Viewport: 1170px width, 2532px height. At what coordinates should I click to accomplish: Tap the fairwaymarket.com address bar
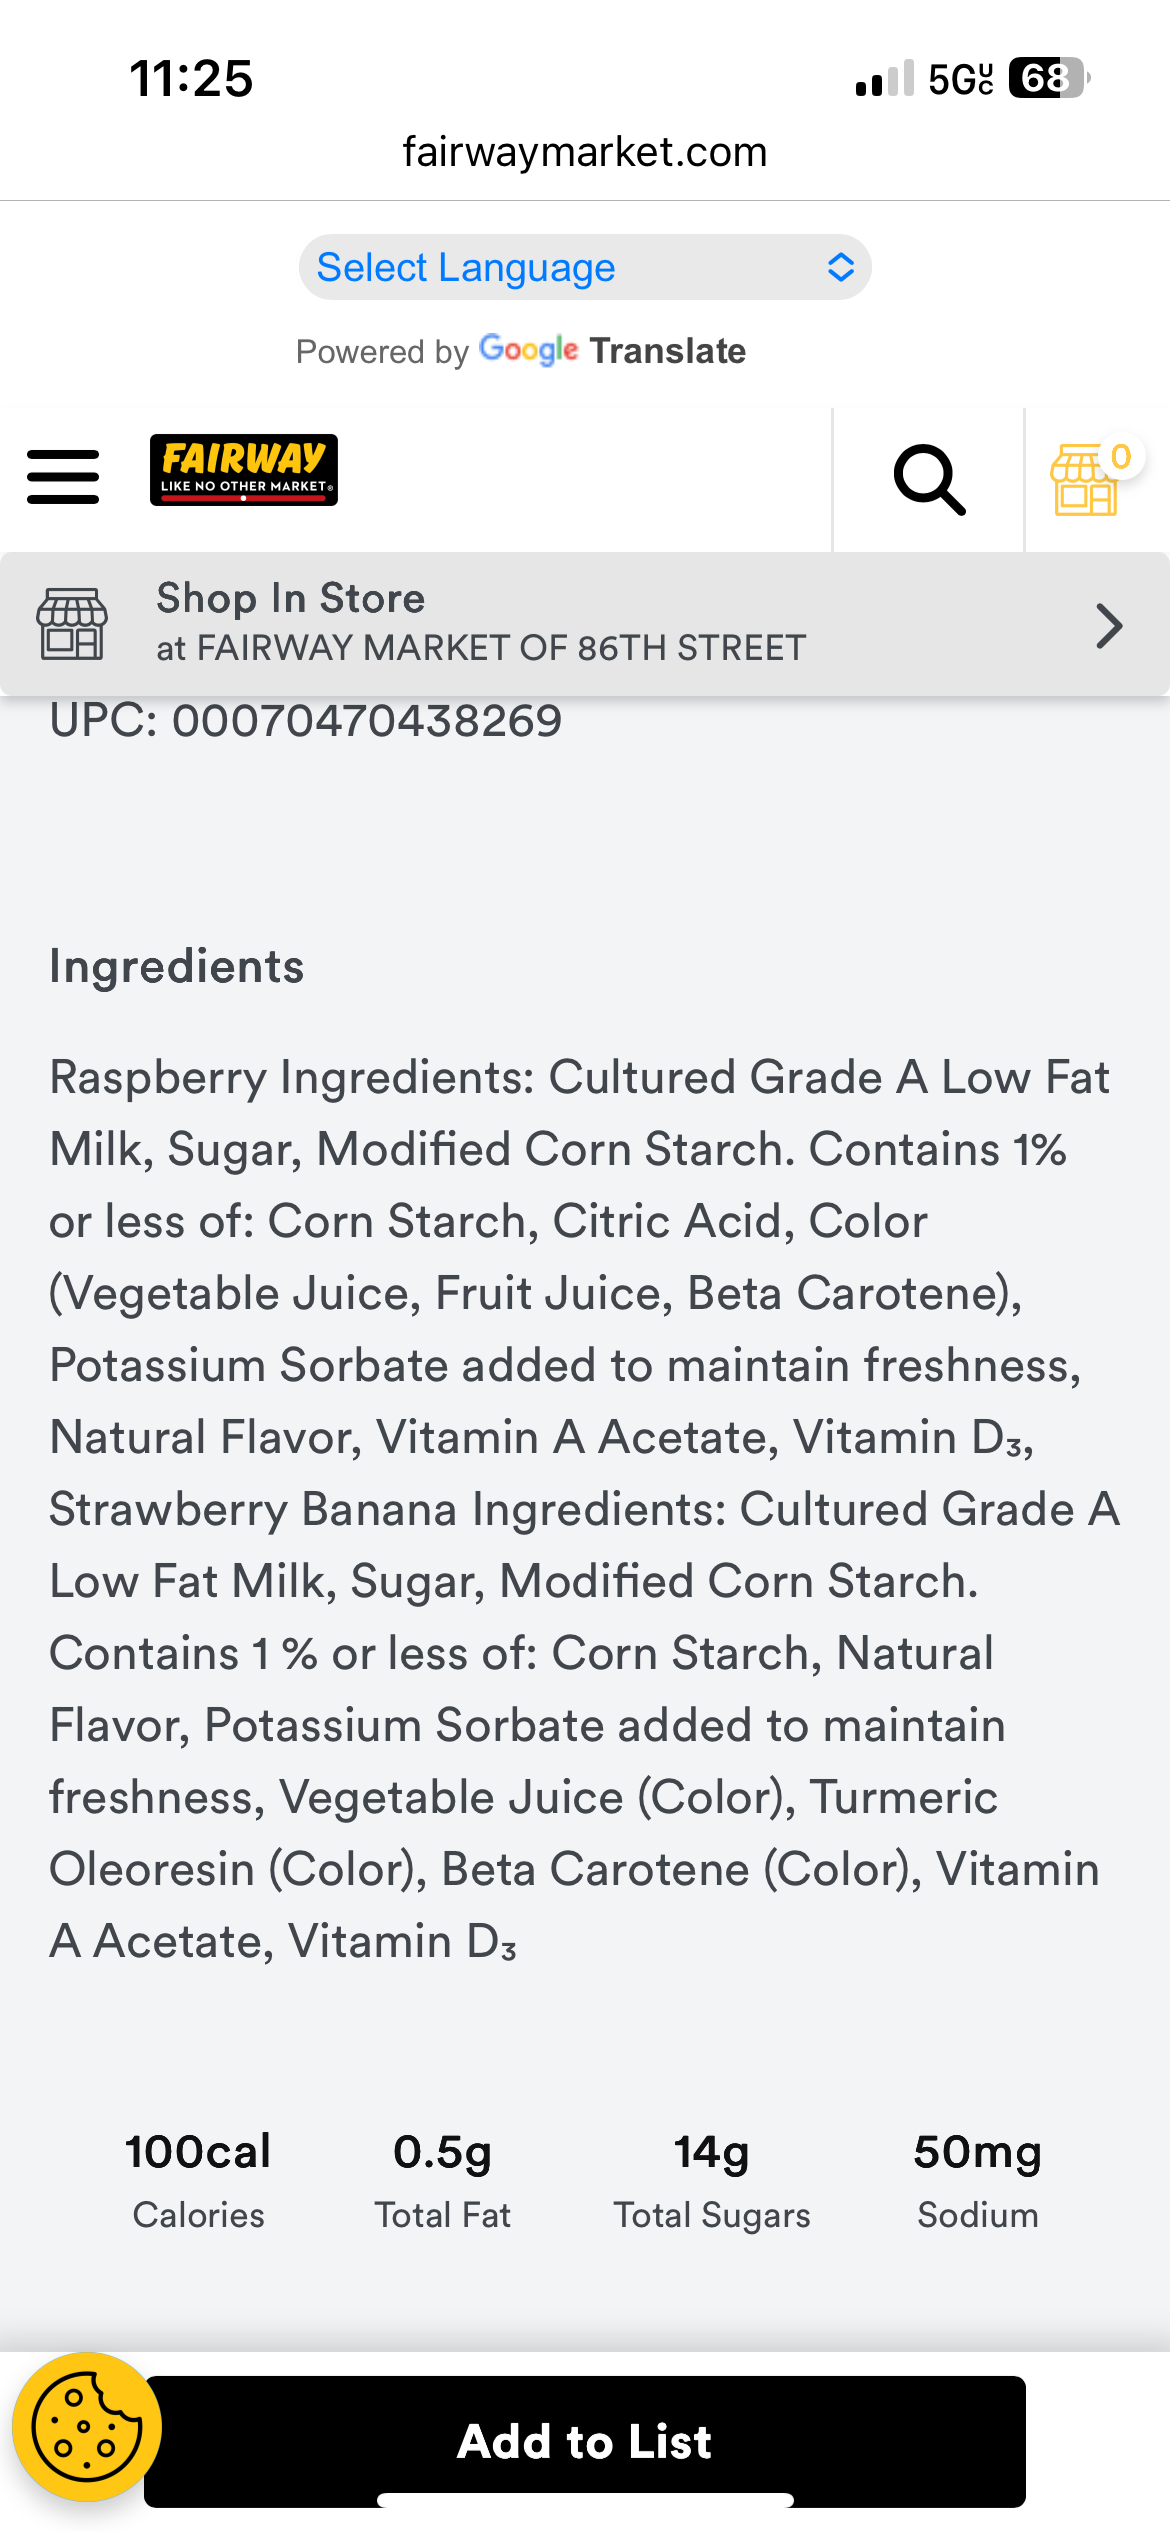coord(584,152)
